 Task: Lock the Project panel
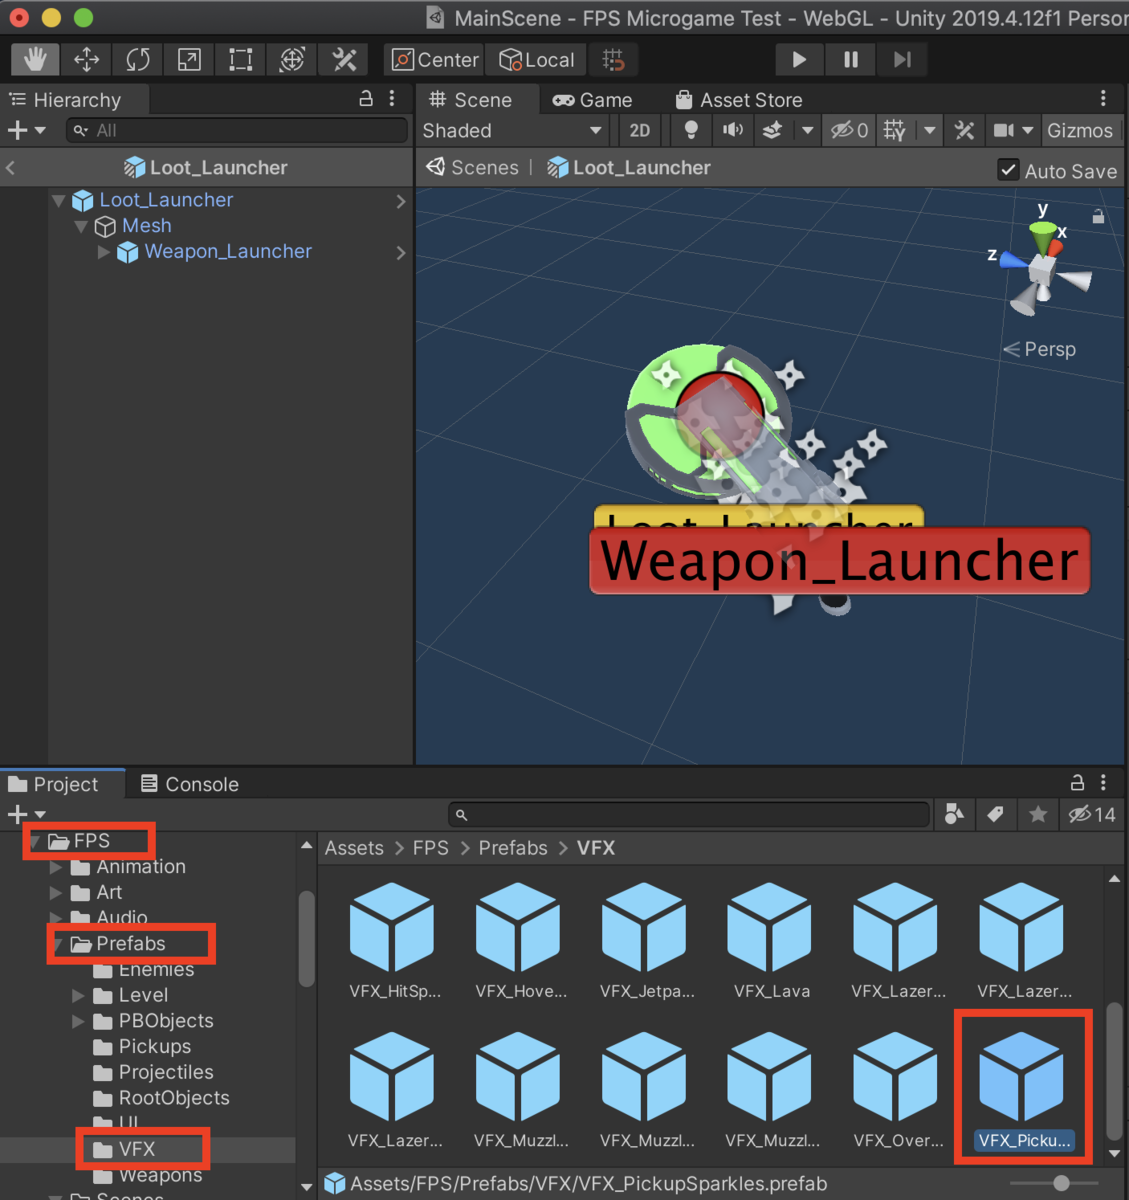click(x=1077, y=783)
